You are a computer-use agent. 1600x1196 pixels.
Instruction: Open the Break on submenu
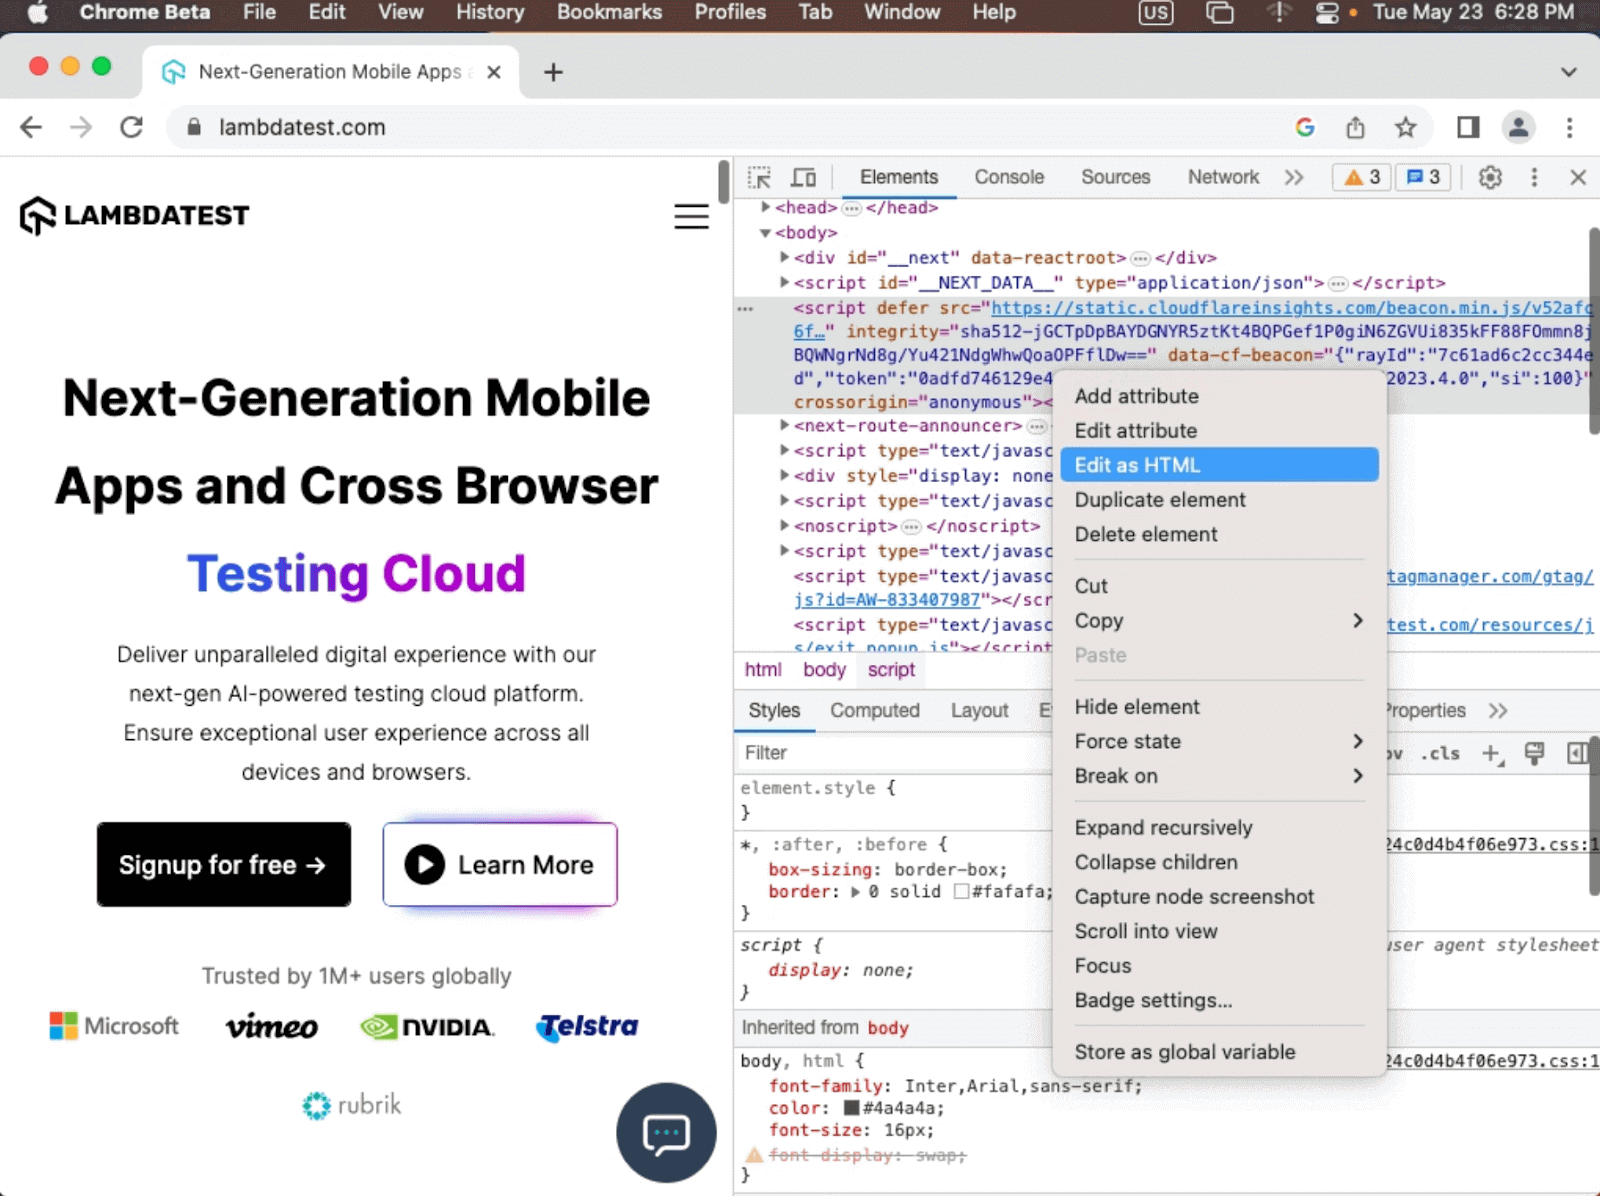[x=1219, y=776]
